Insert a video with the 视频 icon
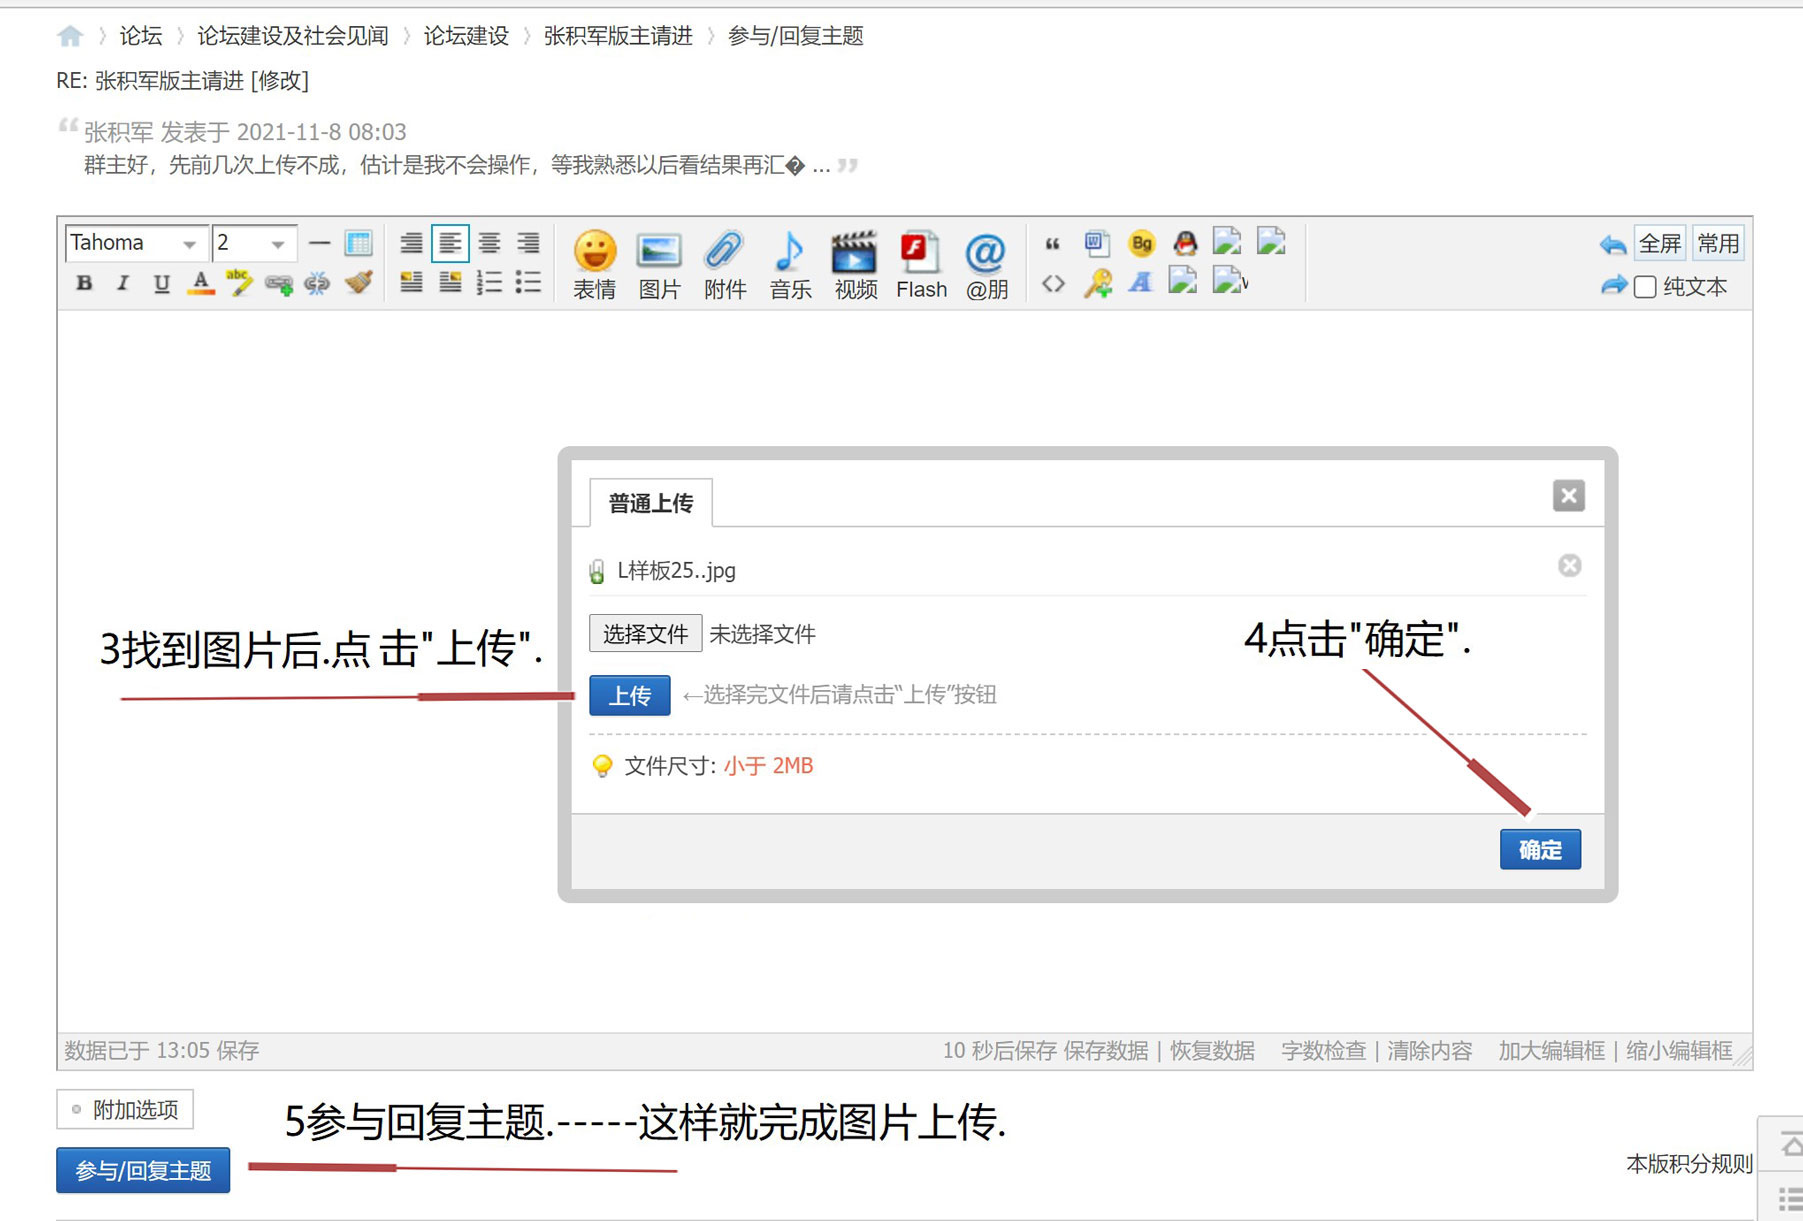 click(855, 263)
